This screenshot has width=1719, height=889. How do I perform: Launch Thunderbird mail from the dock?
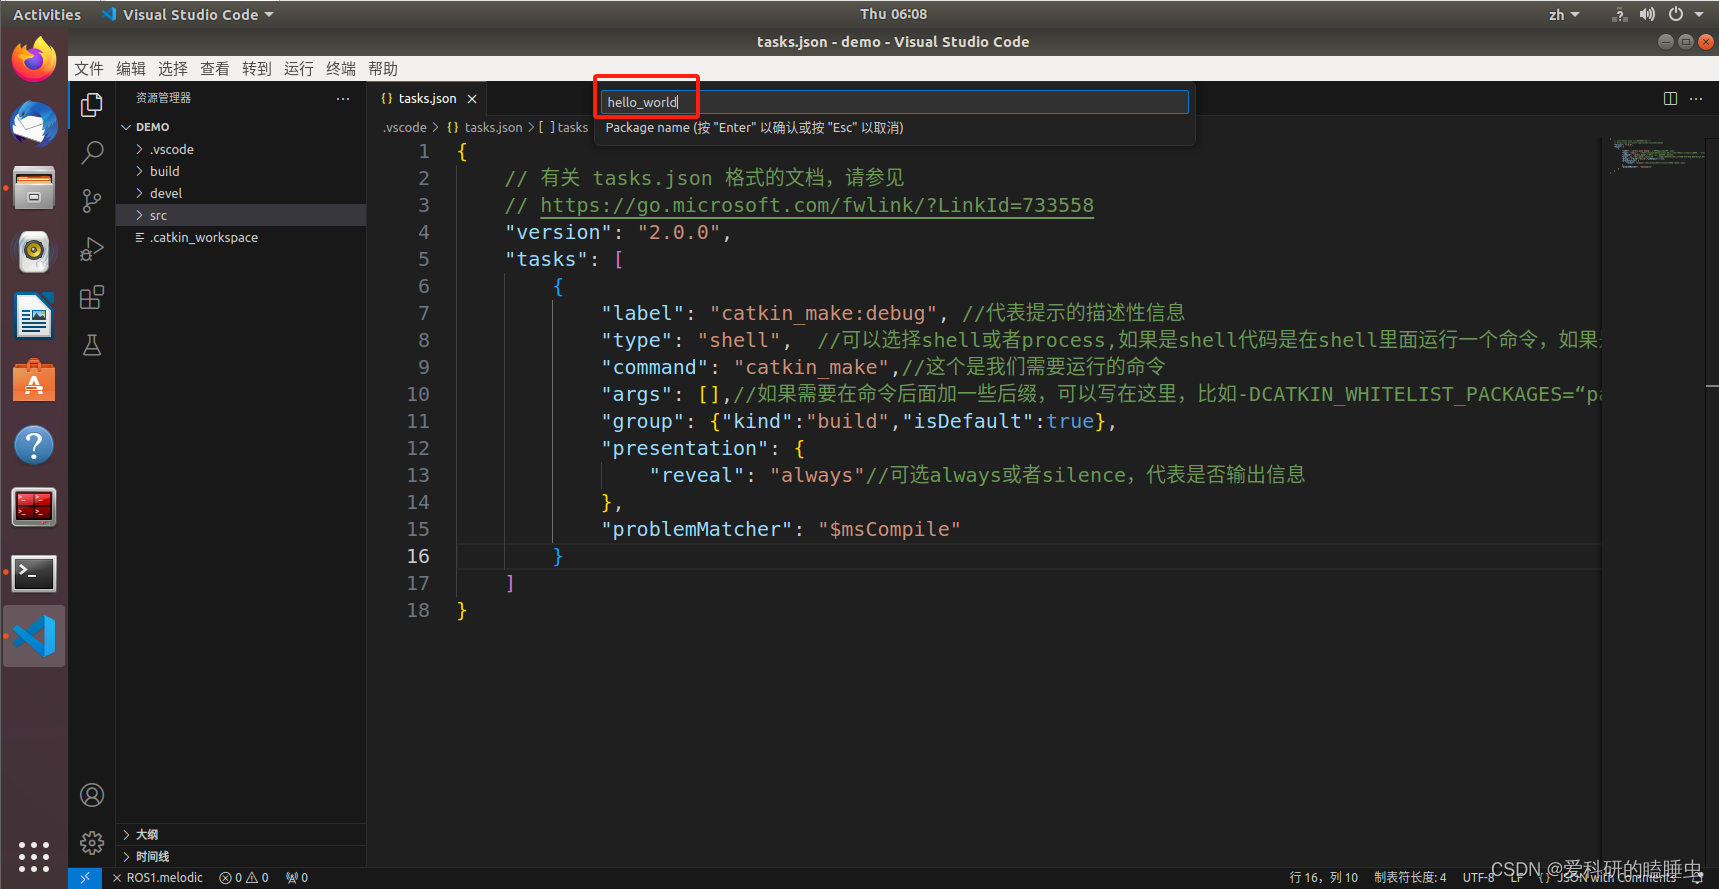pyautogui.click(x=34, y=124)
